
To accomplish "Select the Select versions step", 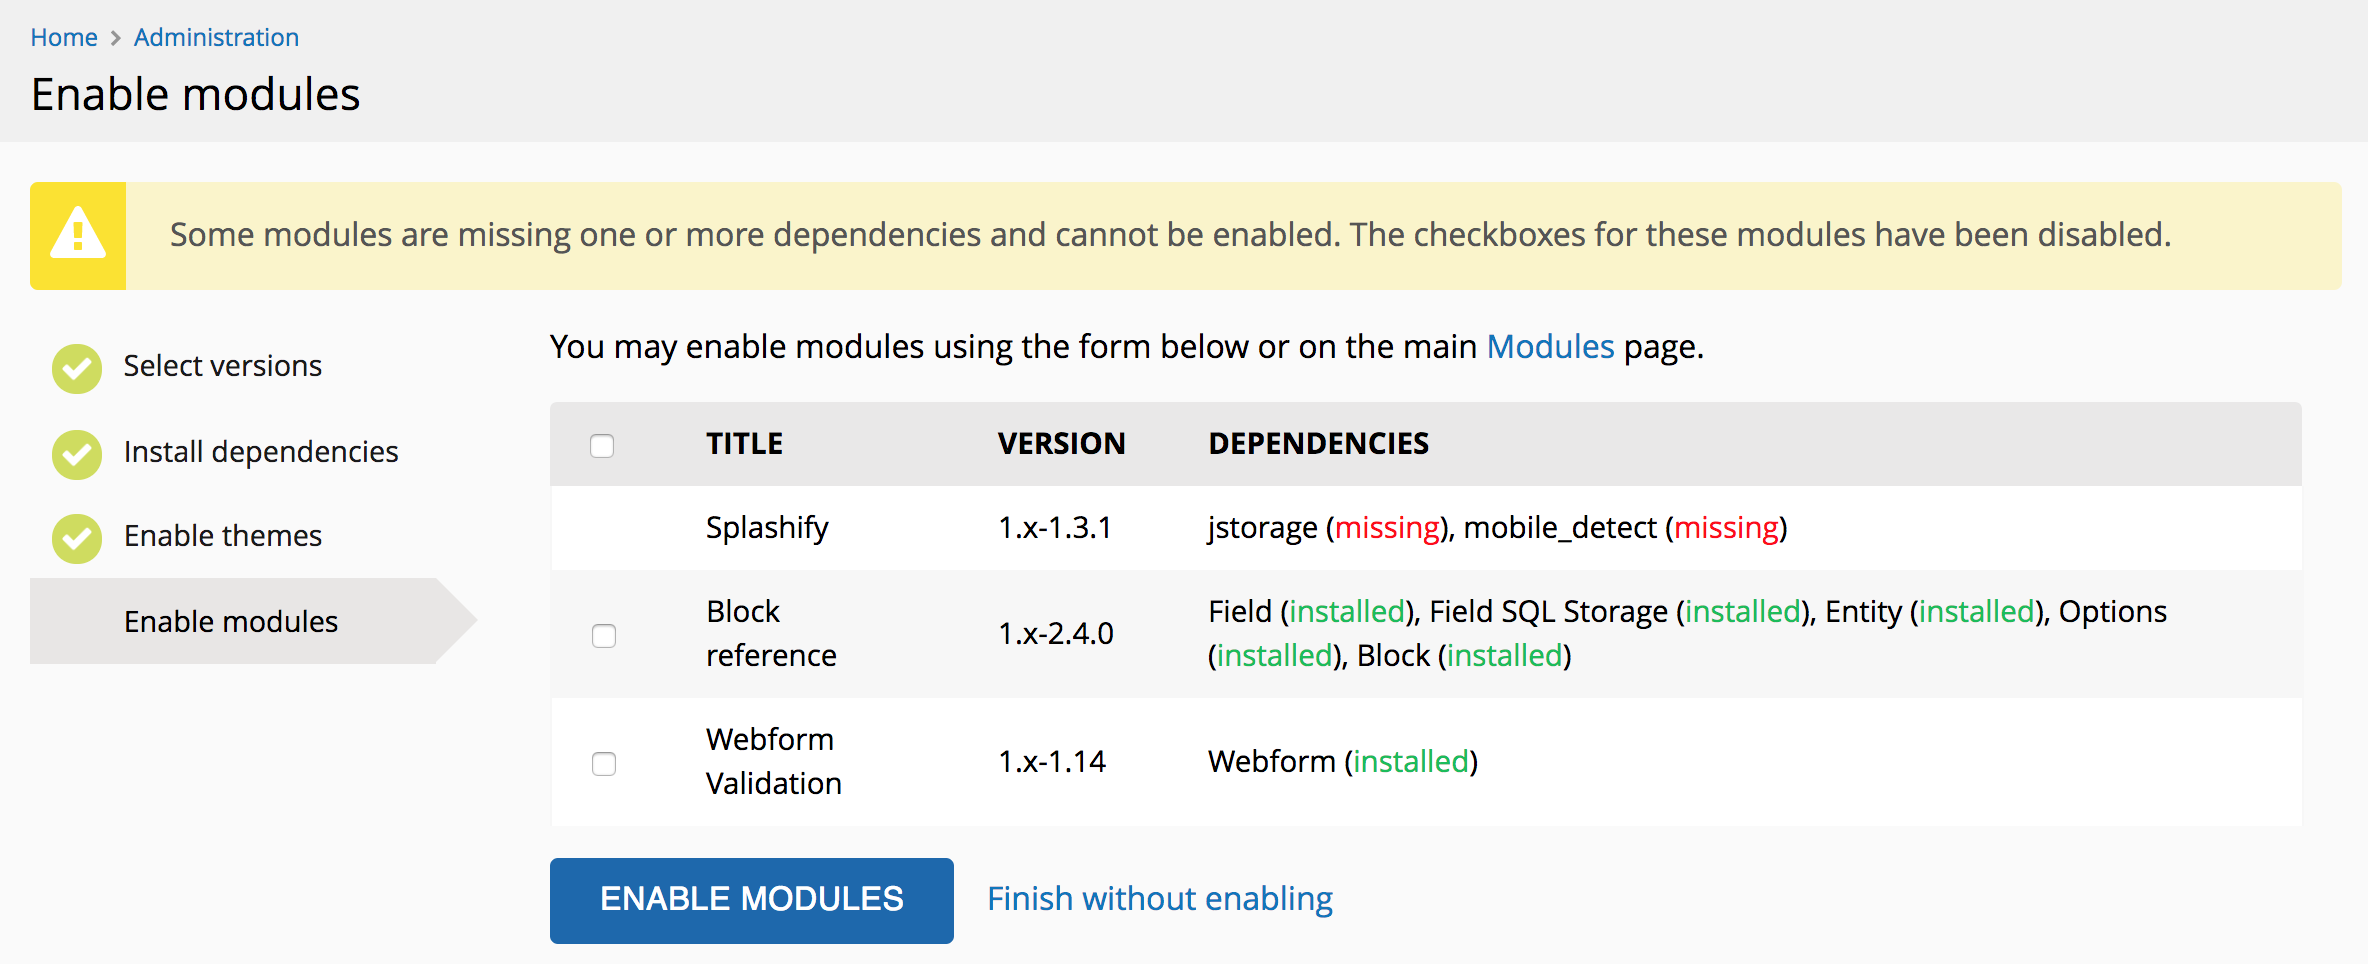I will pyautogui.click(x=222, y=365).
